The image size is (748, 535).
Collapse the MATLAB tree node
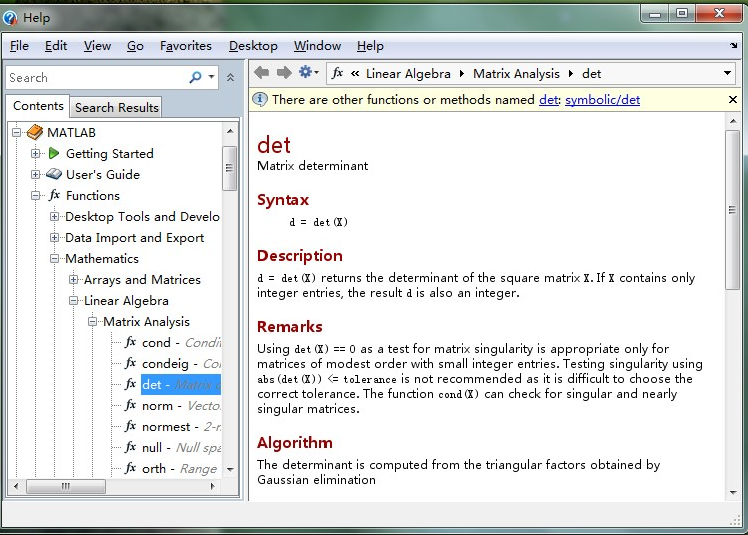[17, 132]
